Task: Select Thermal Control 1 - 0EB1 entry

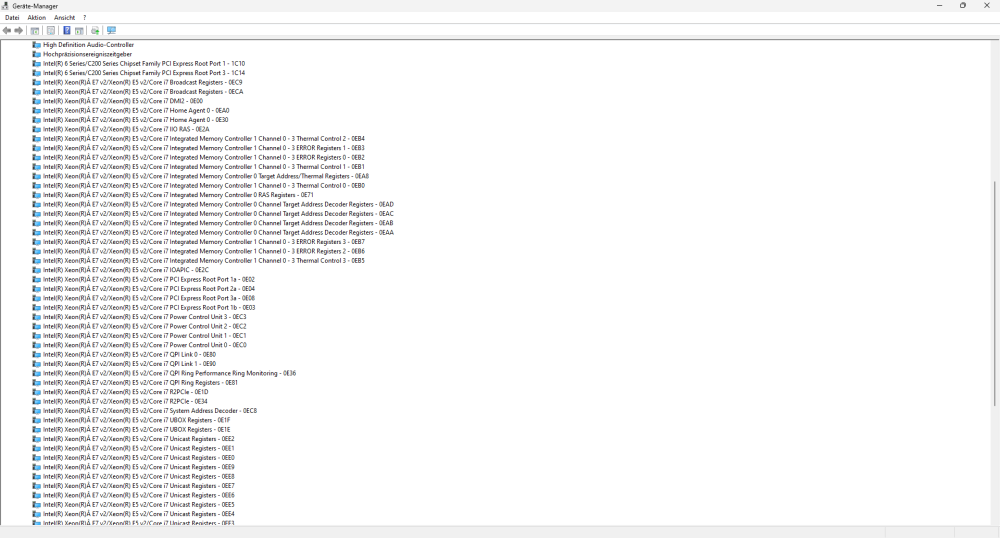Action: point(204,167)
